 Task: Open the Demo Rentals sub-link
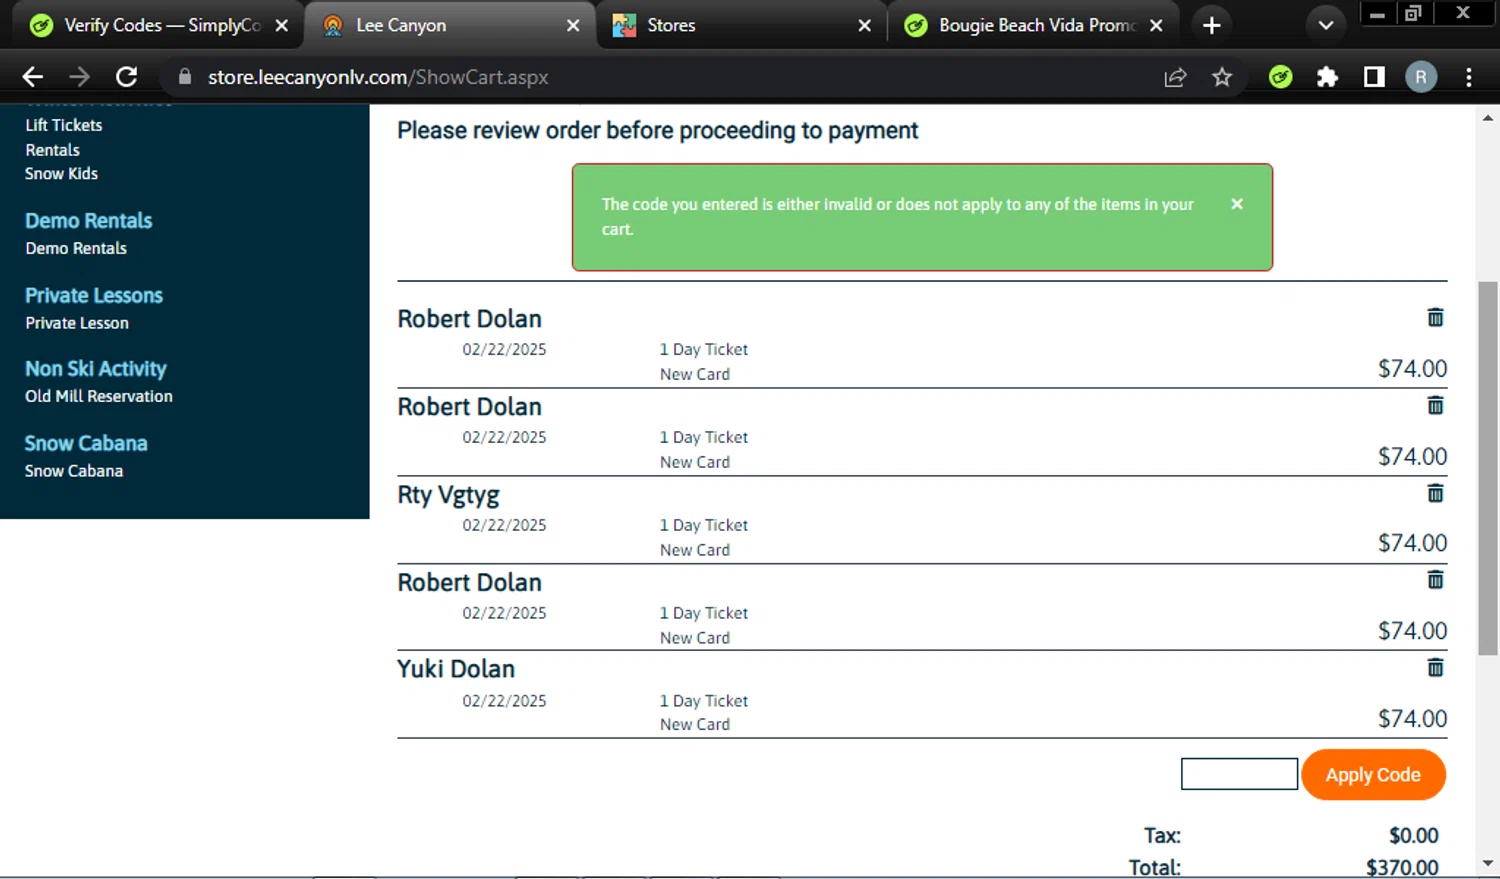(x=76, y=248)
